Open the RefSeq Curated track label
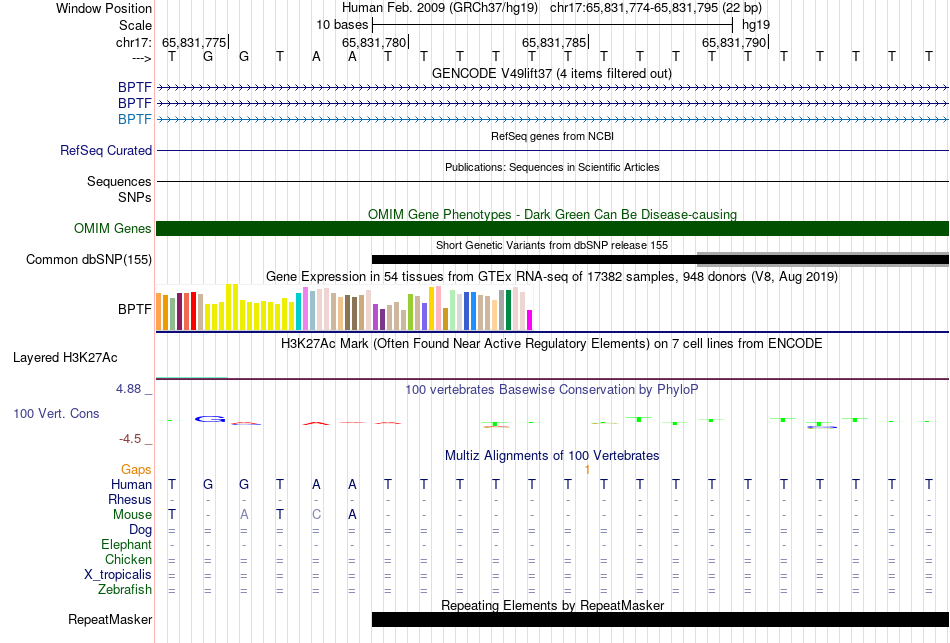This screenshot has height=643, width=950. [106, 150]
